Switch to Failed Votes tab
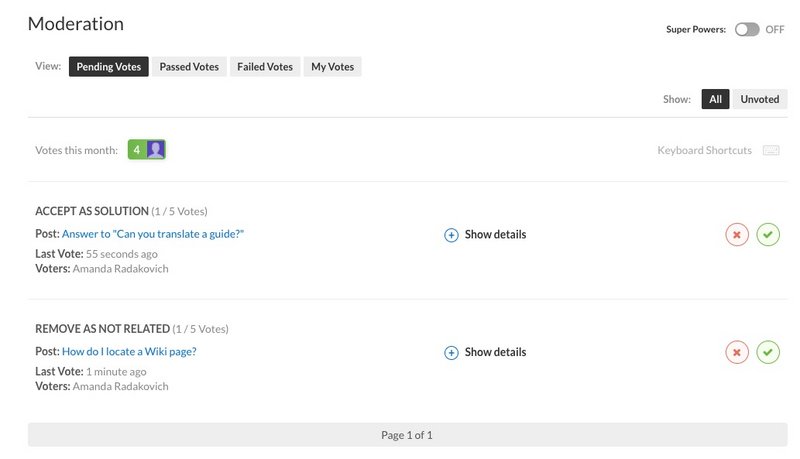 click(x=265, y=67)
